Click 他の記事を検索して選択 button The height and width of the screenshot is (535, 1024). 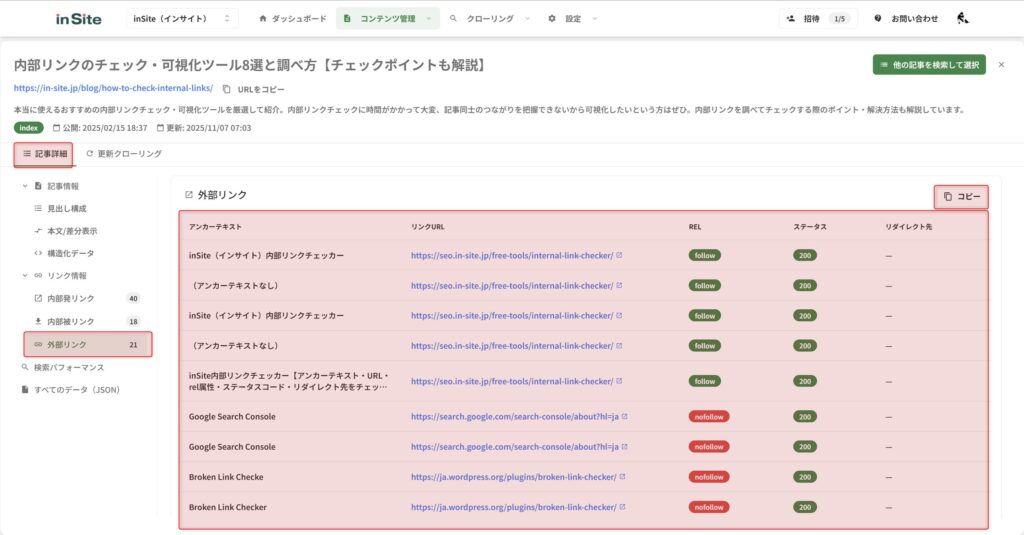click(929, 65)
